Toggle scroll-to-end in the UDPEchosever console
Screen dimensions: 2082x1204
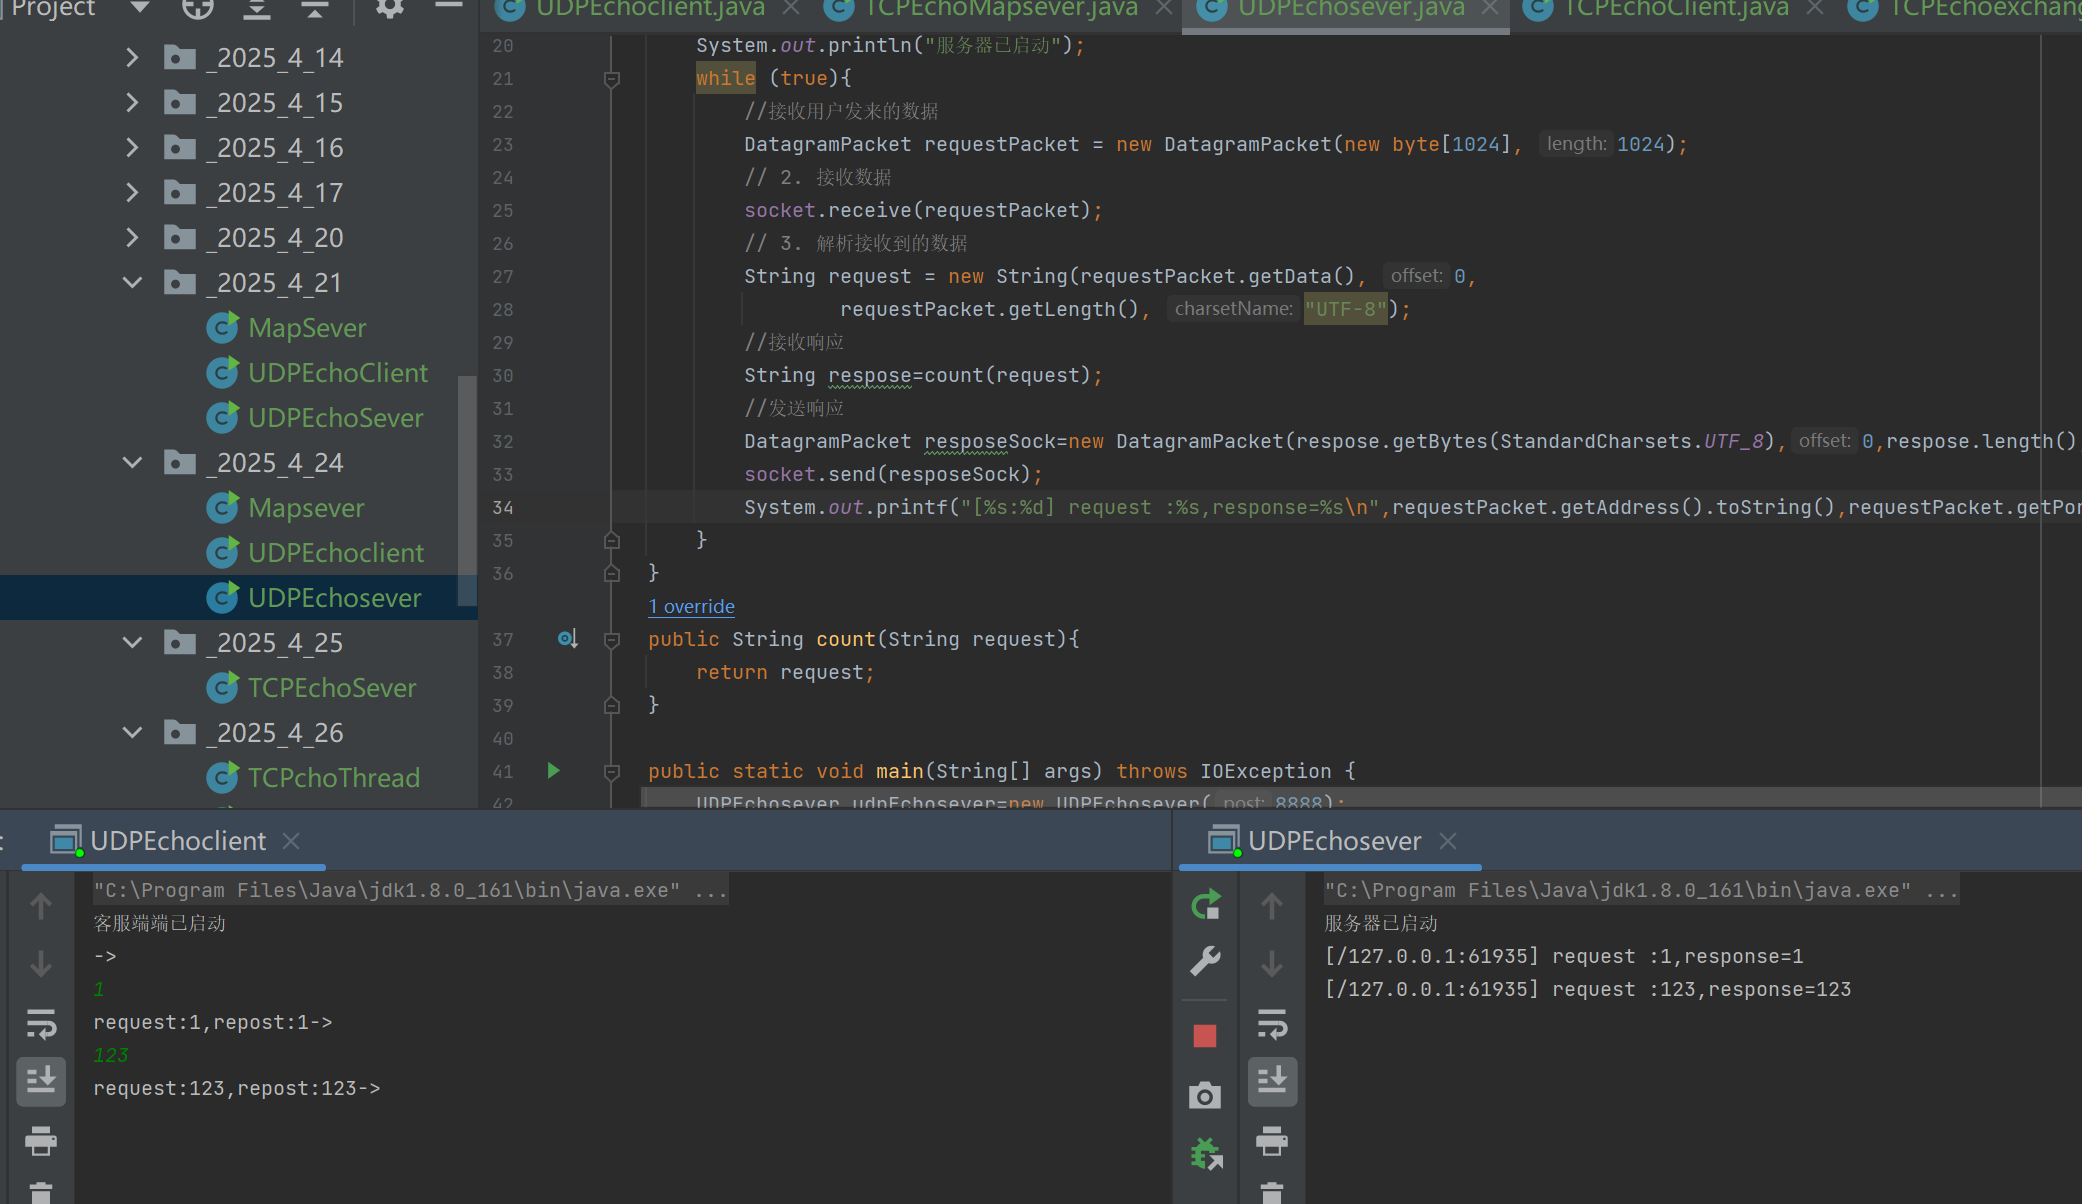(1272, 1081)
